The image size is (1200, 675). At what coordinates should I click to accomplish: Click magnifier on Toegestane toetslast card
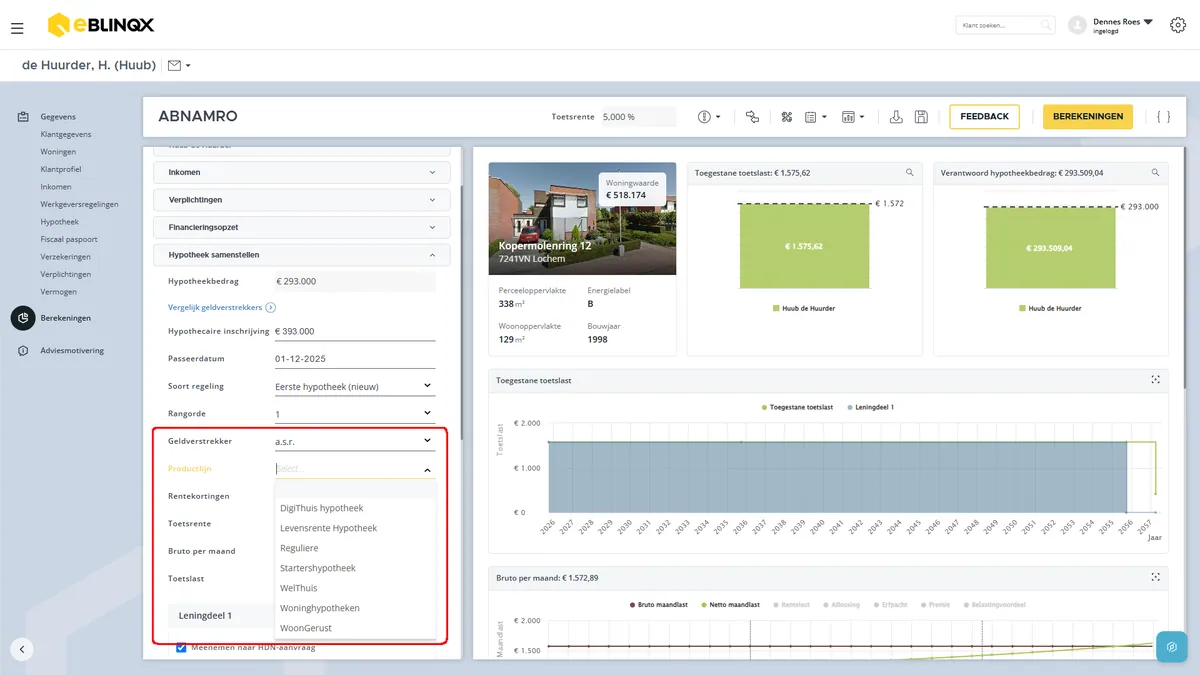(x=909, y=173)
